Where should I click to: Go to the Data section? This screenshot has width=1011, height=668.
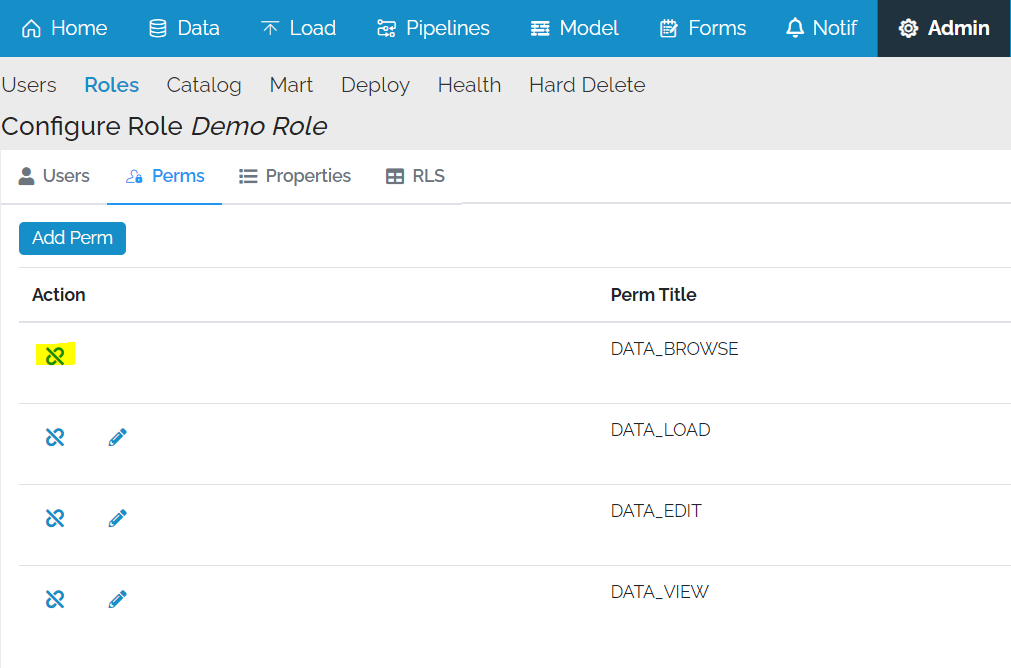(184, 28)
